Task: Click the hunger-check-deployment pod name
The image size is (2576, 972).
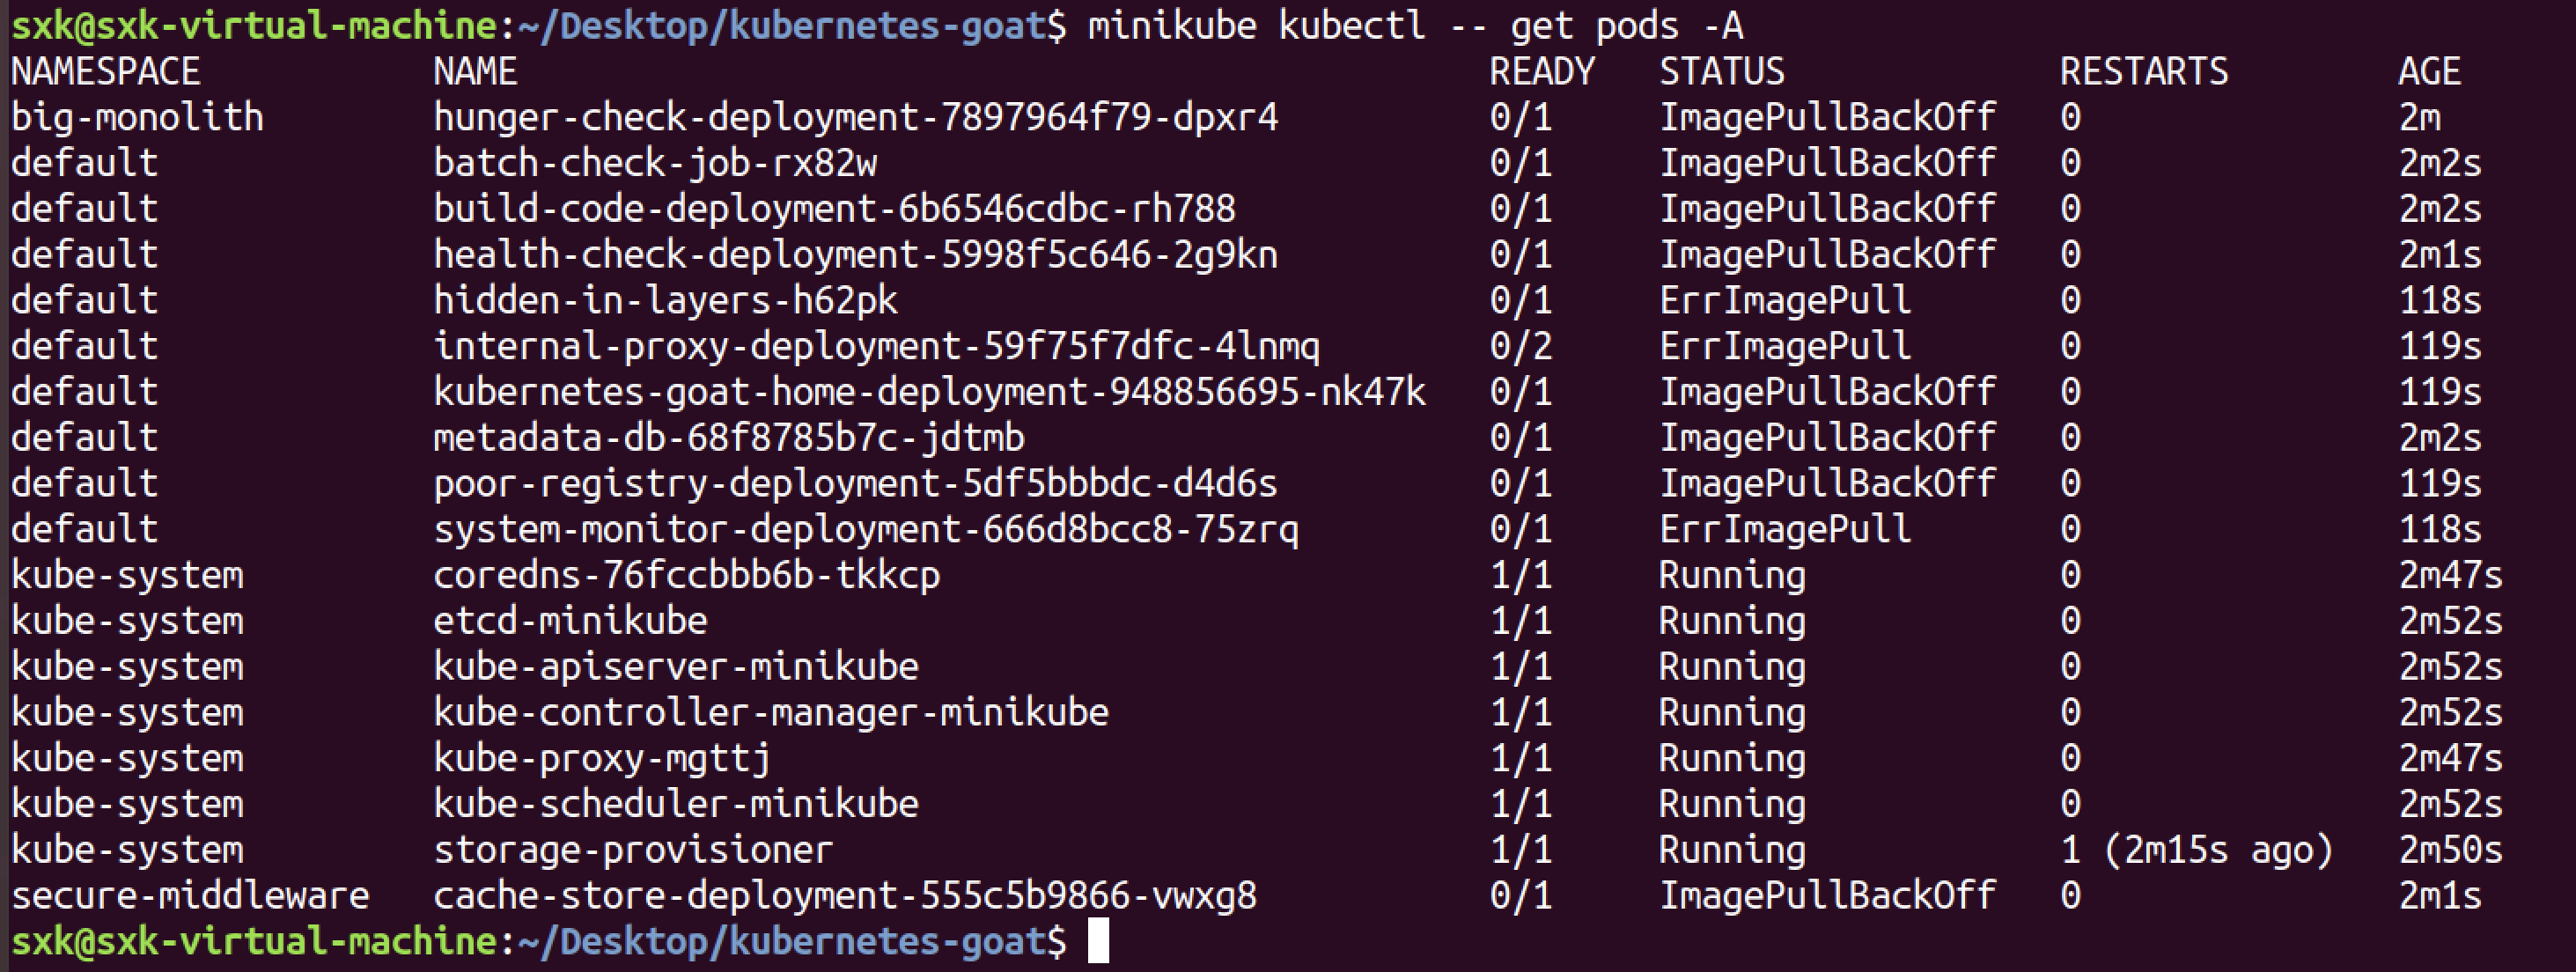Action: point(855,118)
